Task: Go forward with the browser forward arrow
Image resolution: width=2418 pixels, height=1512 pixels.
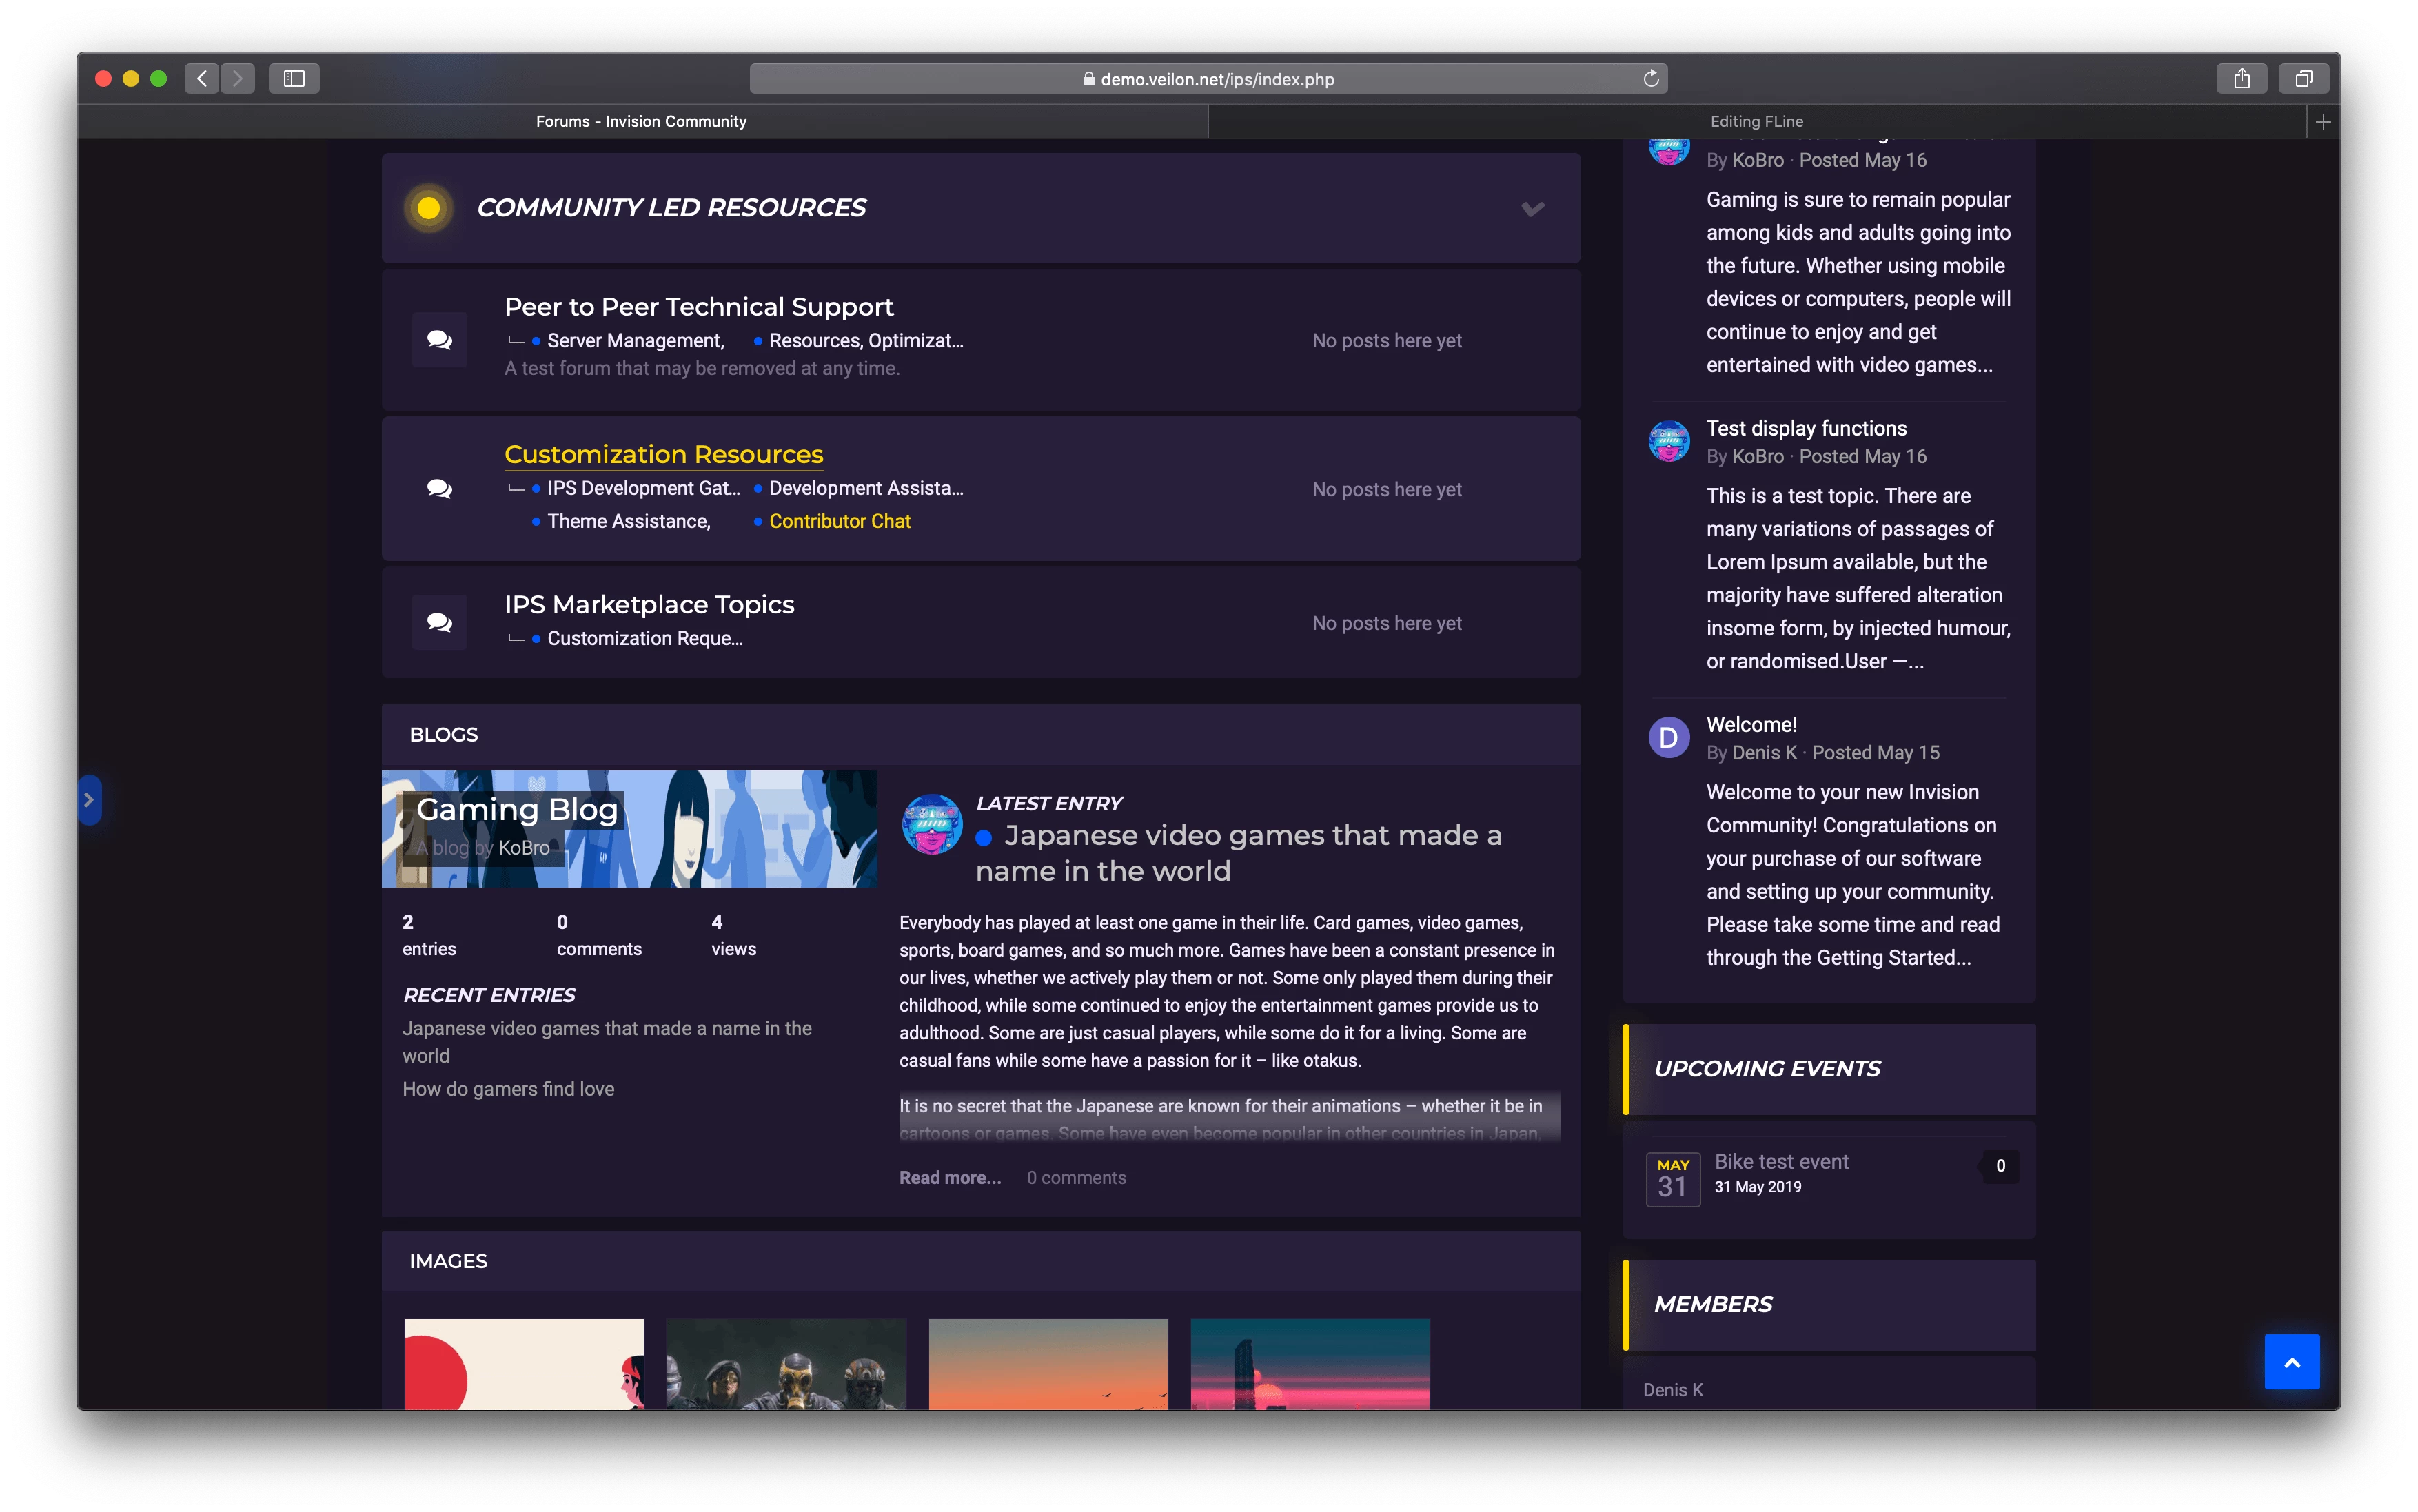Action: 238,78
